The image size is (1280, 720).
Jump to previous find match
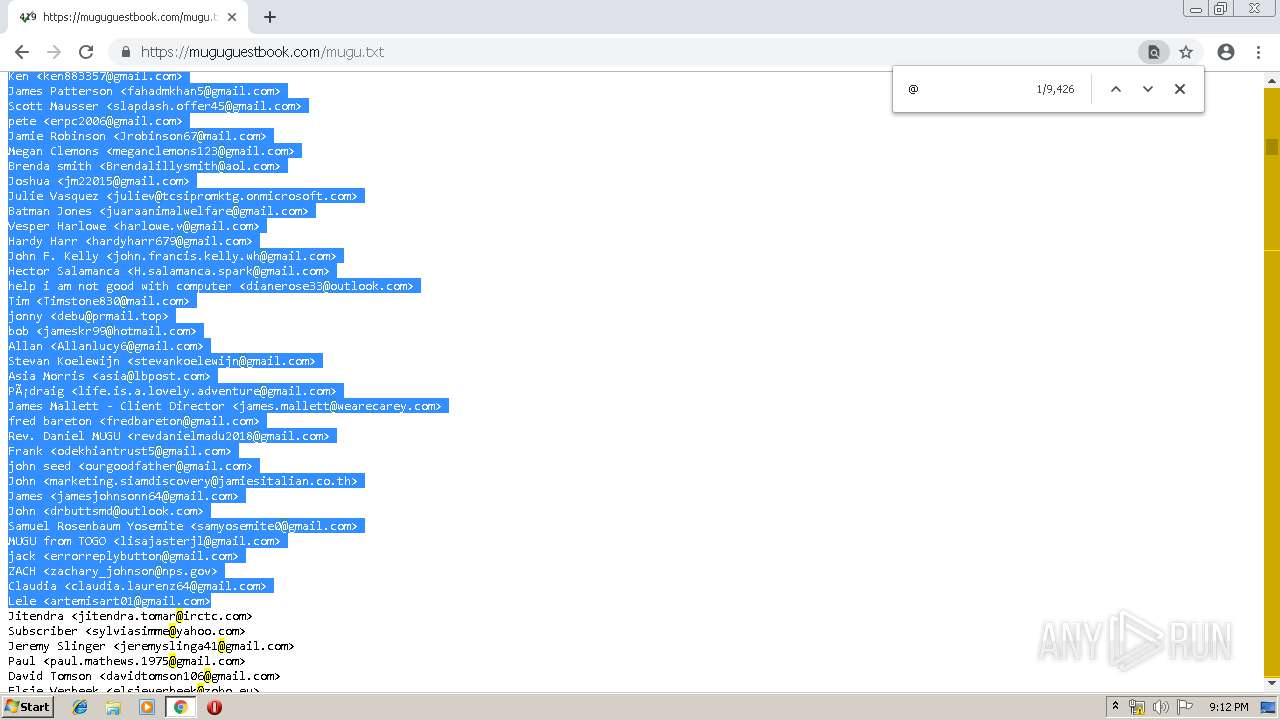[1116, 89]
